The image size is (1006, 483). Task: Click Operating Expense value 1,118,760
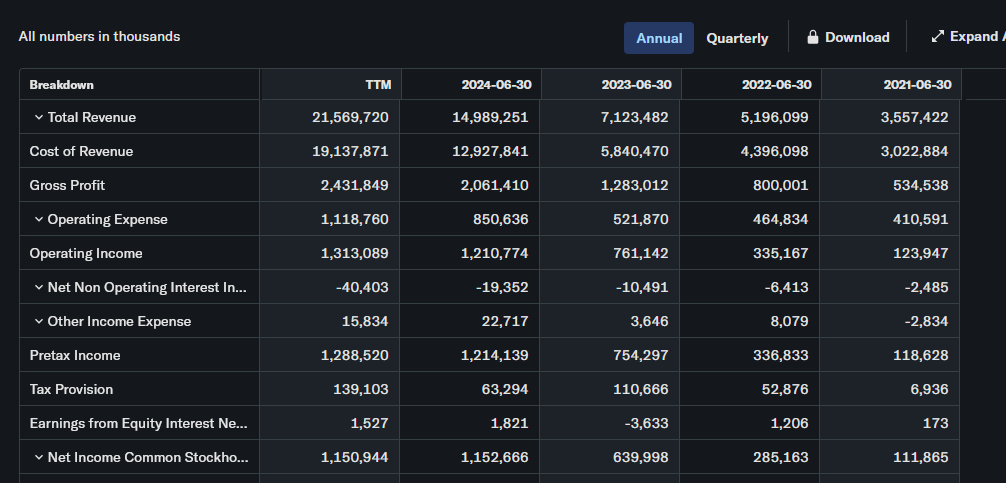click(x=355, y=219)
